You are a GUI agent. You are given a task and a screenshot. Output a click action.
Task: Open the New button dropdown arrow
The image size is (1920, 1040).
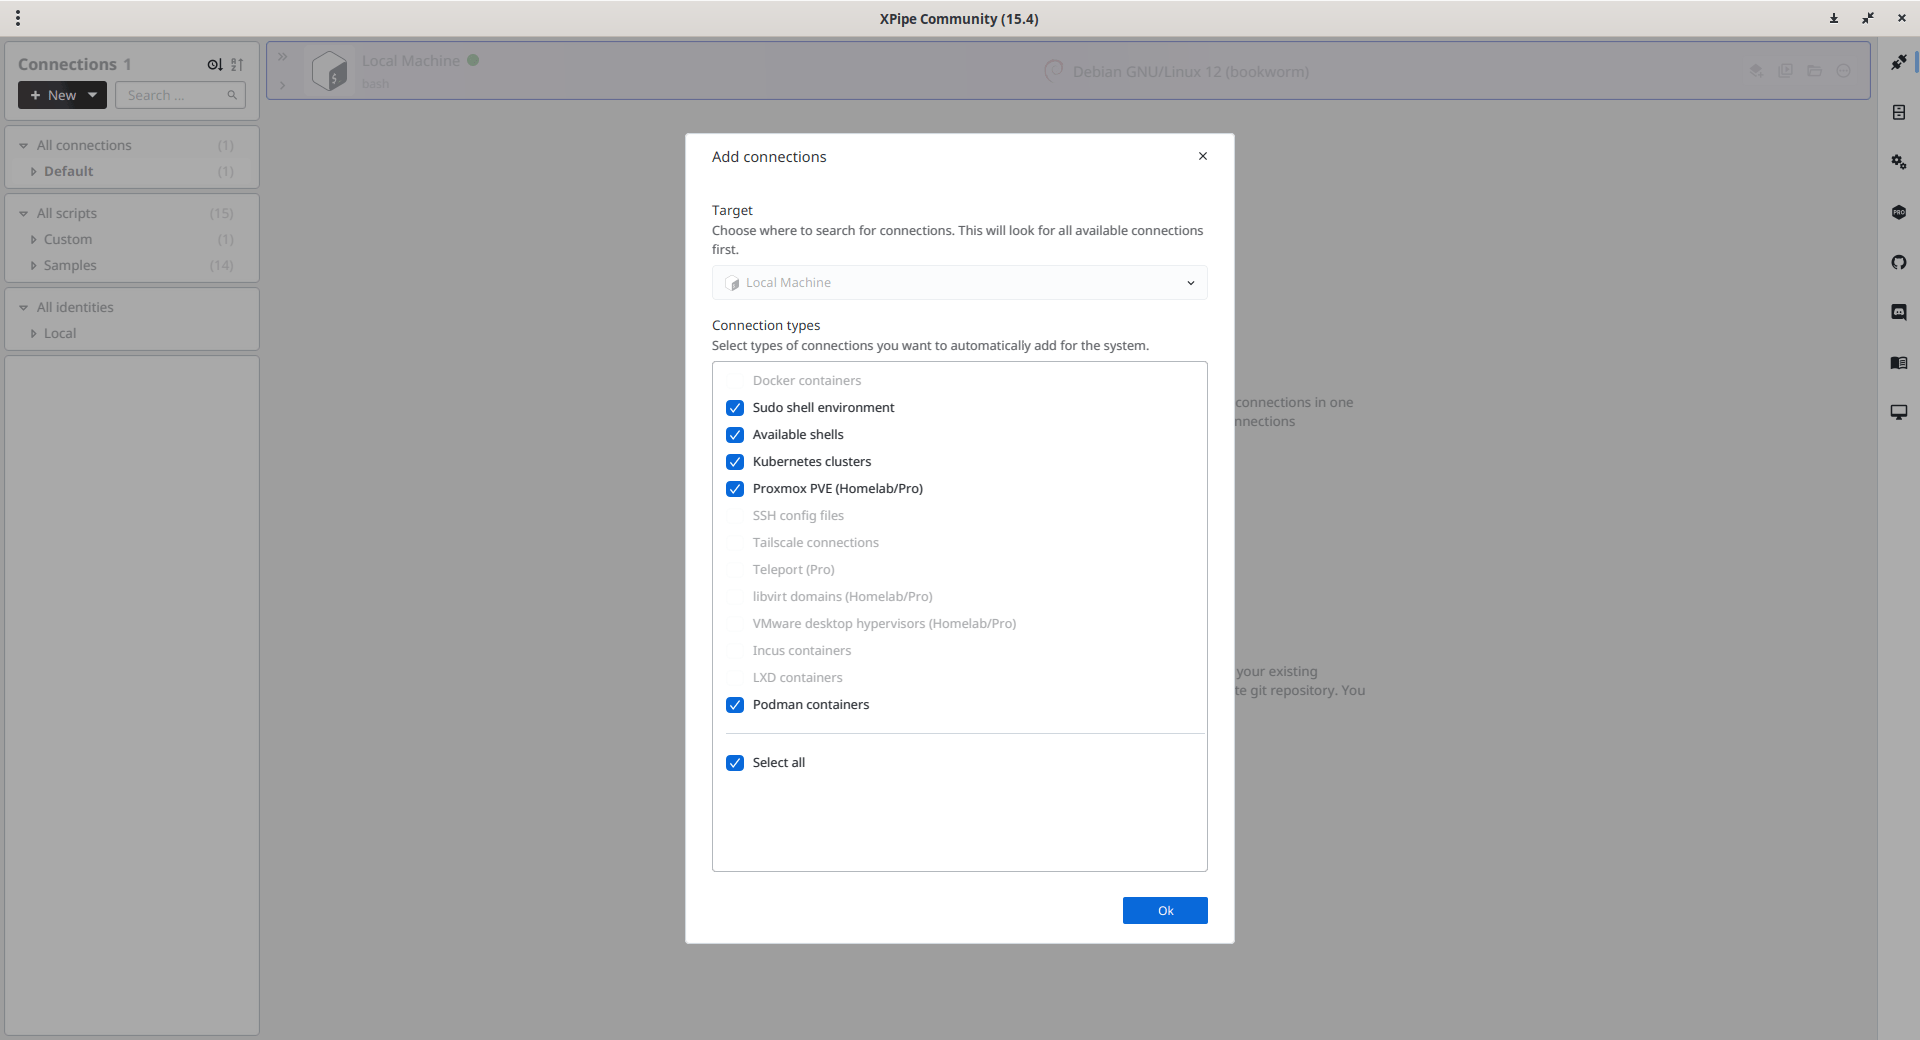(93, 95)
